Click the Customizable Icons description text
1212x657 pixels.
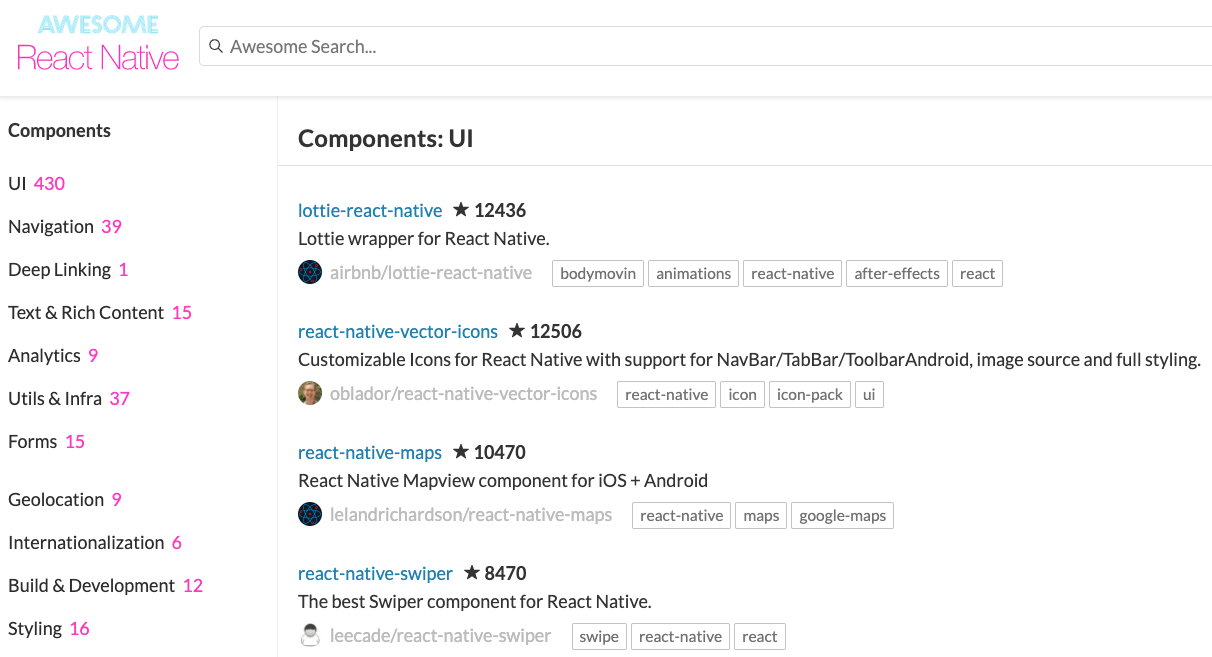point(749,360)
